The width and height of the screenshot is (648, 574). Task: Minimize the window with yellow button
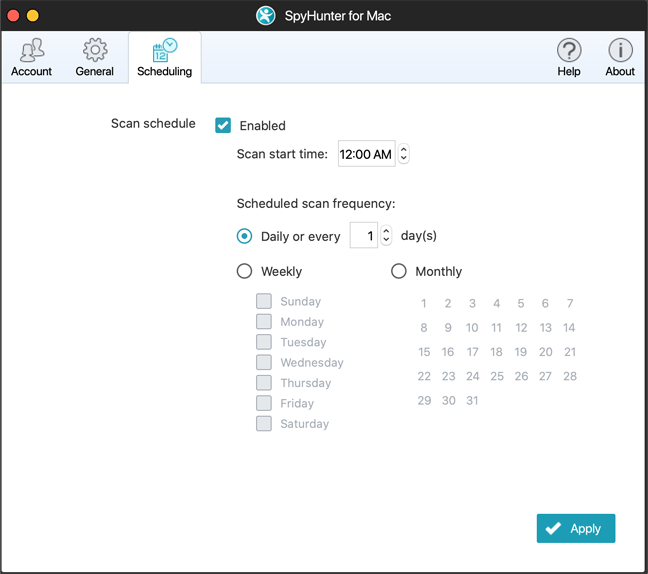[33, 16]
